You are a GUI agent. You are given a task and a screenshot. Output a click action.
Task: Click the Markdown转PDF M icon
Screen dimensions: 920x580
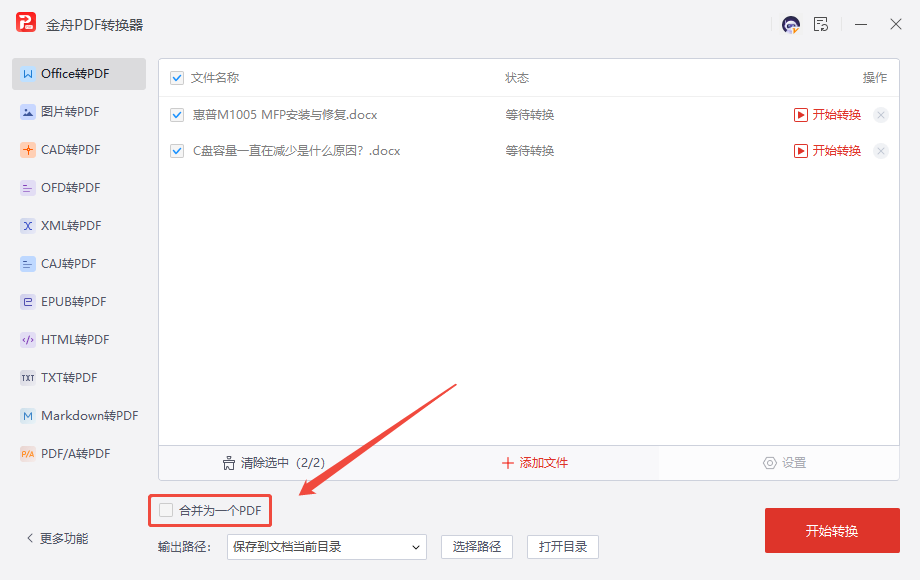28,416
